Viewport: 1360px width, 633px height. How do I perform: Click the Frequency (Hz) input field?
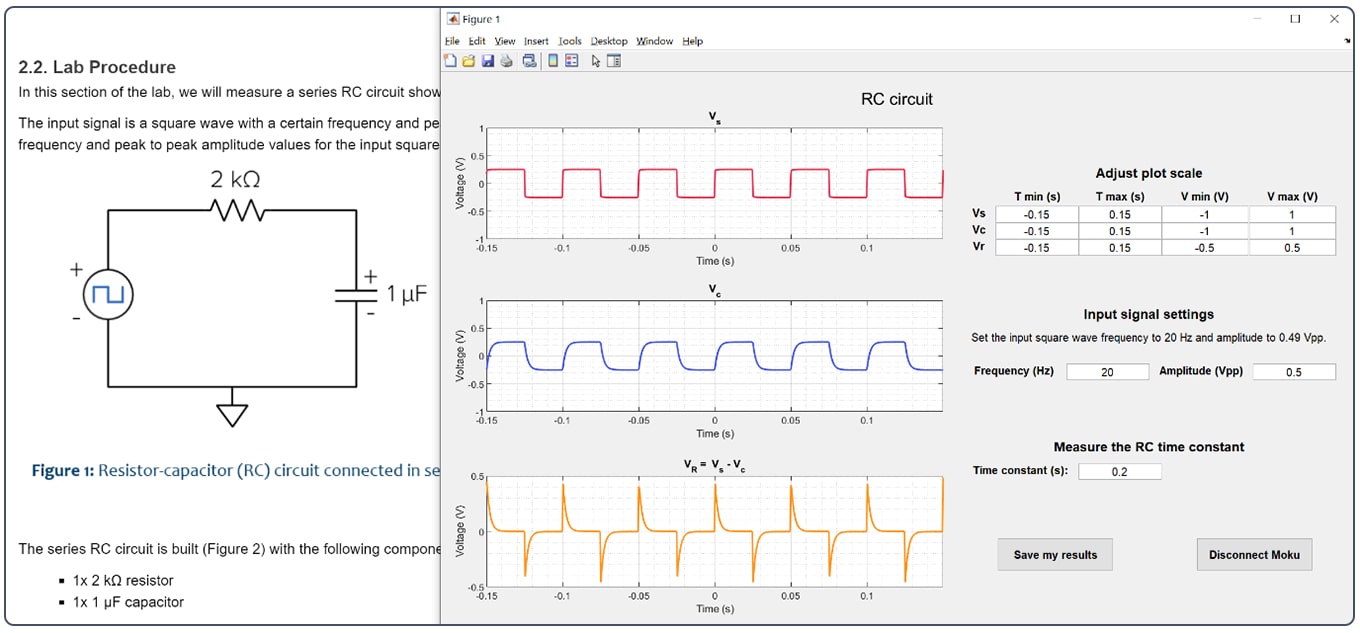[x=1107, y=372]
